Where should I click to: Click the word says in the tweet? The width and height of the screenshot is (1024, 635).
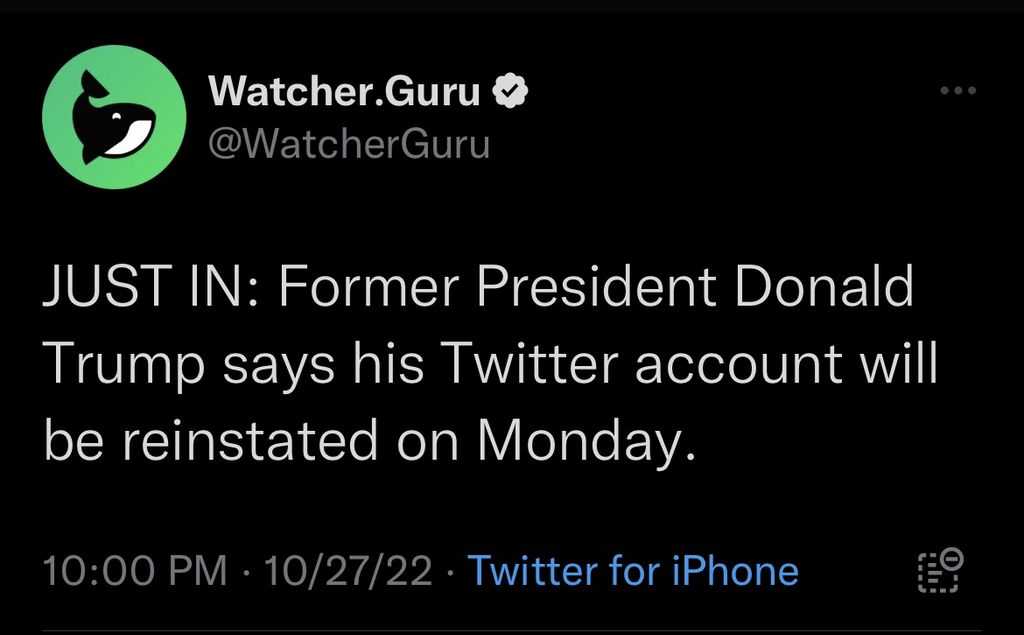pos(279,367)
